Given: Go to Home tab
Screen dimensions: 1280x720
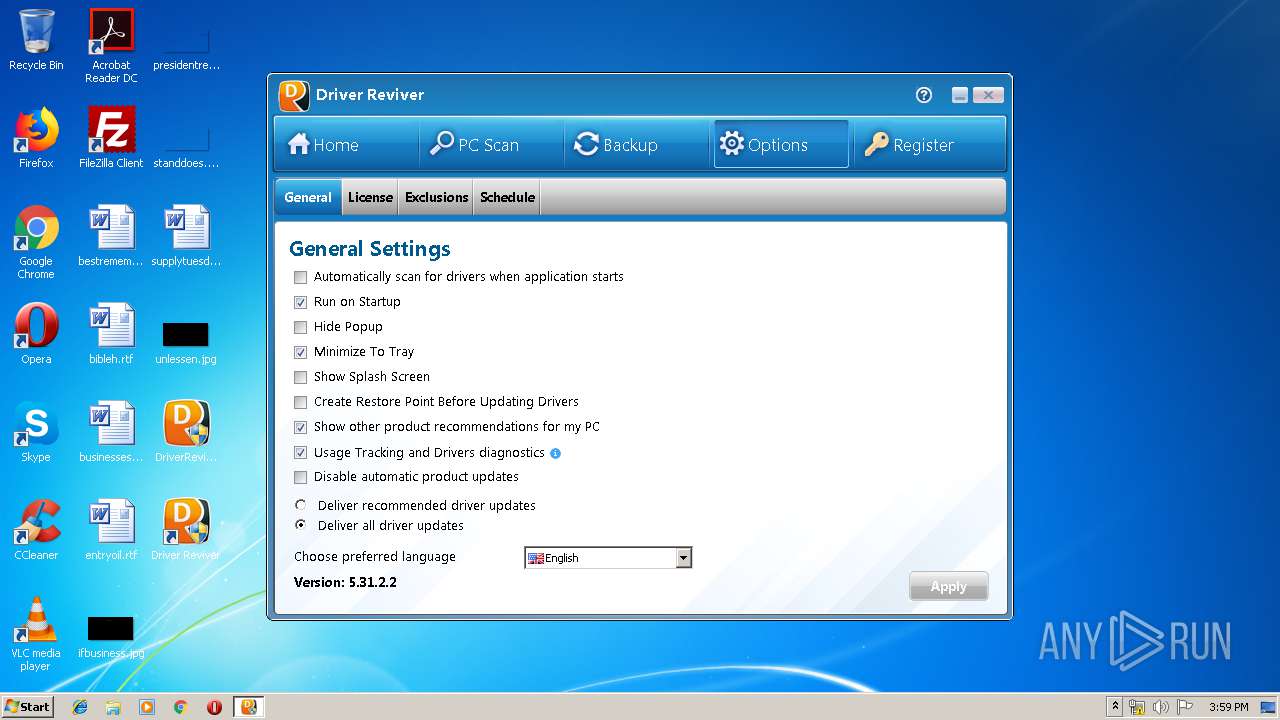Looking at the screenshot, I should pos(346,145).
